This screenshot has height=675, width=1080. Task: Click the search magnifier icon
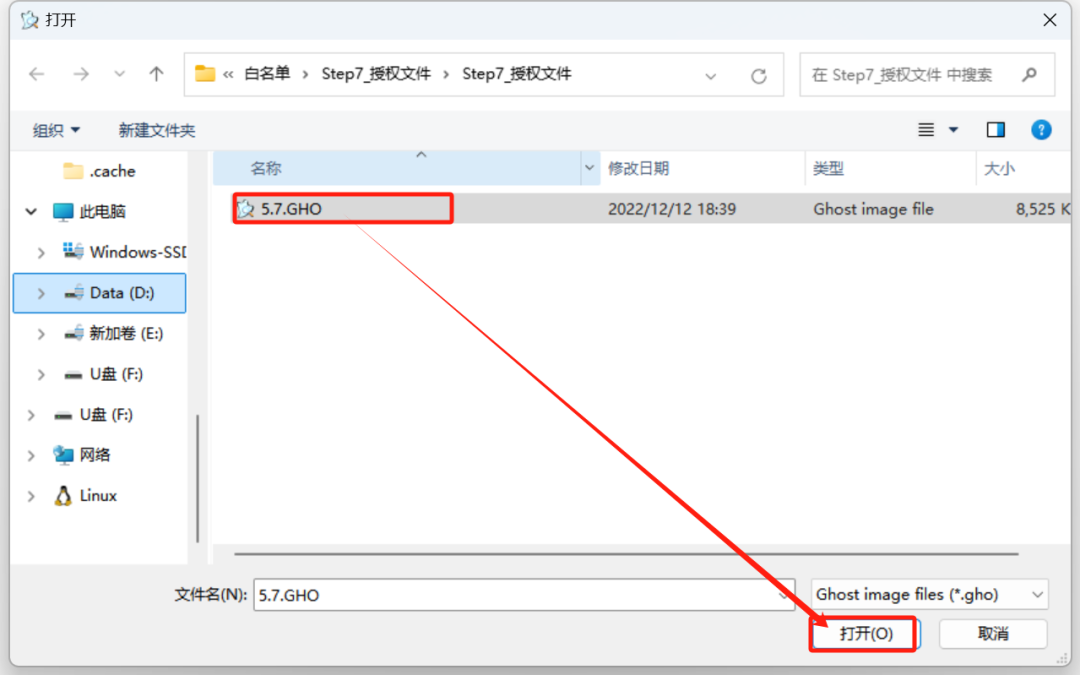tap(1030, 74)
